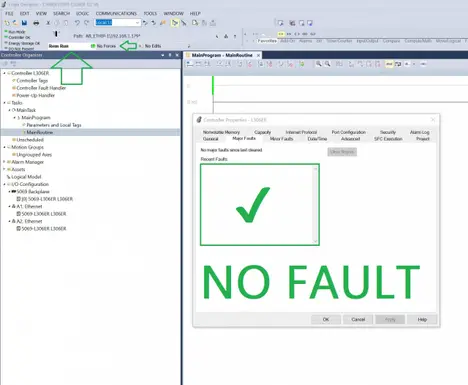This screenshot has width=468, height=385.
Task: Select the Timer/Counter instruction tab
Action: point(339,41)
